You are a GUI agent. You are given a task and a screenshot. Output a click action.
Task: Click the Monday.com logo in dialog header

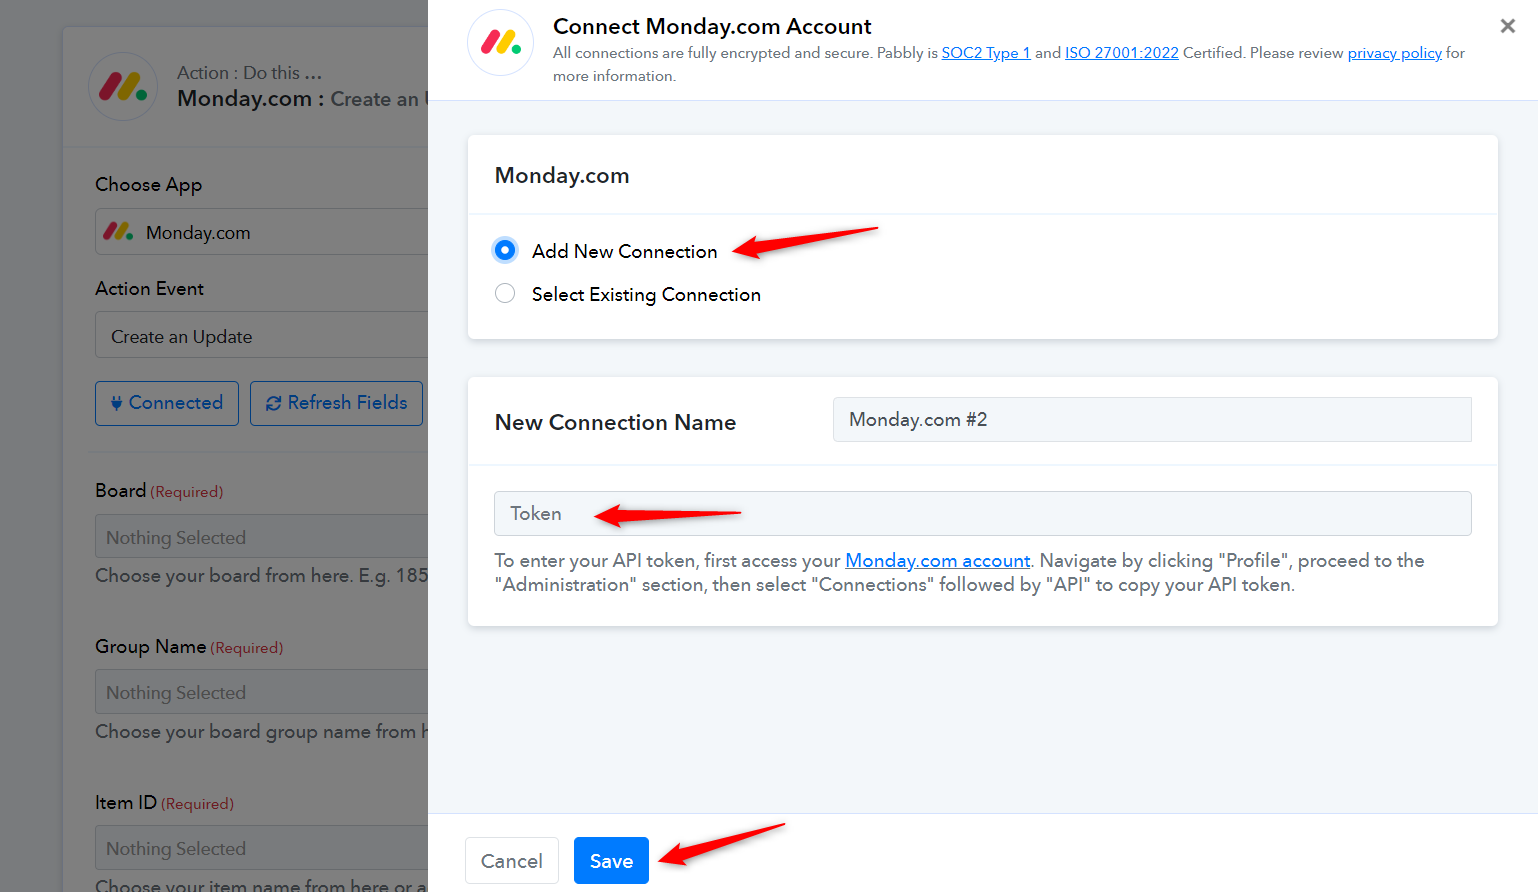coord(501,42)
